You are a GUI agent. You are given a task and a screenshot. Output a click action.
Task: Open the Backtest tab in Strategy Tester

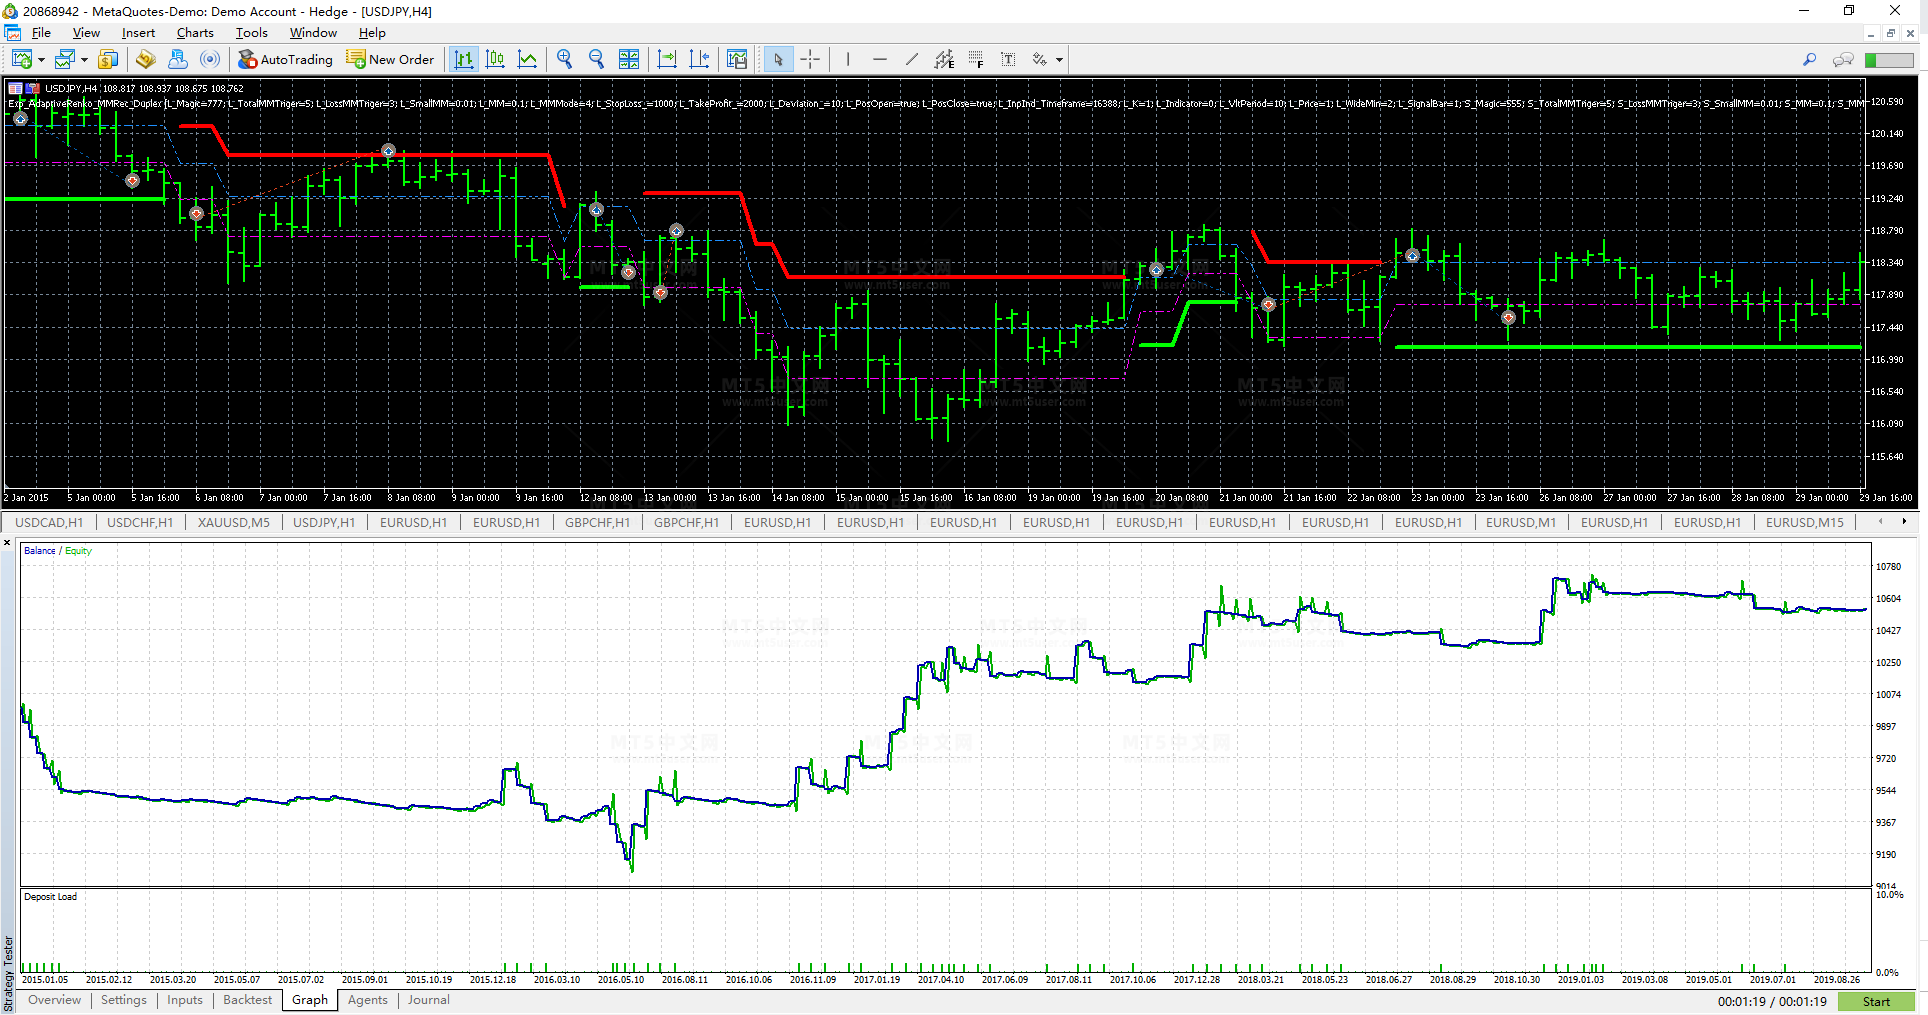click(x=247, y=1000)
